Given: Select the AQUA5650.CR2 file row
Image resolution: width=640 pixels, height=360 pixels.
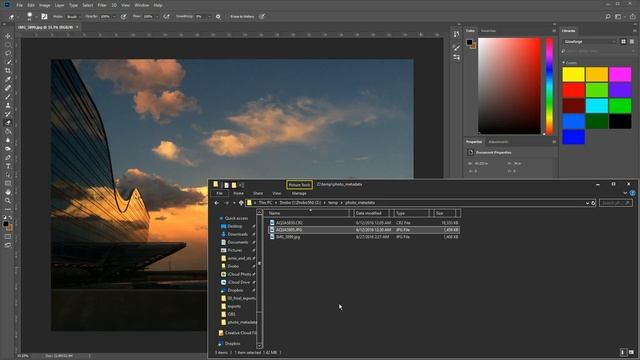Looking at the screenshot, I should point(364,223).
